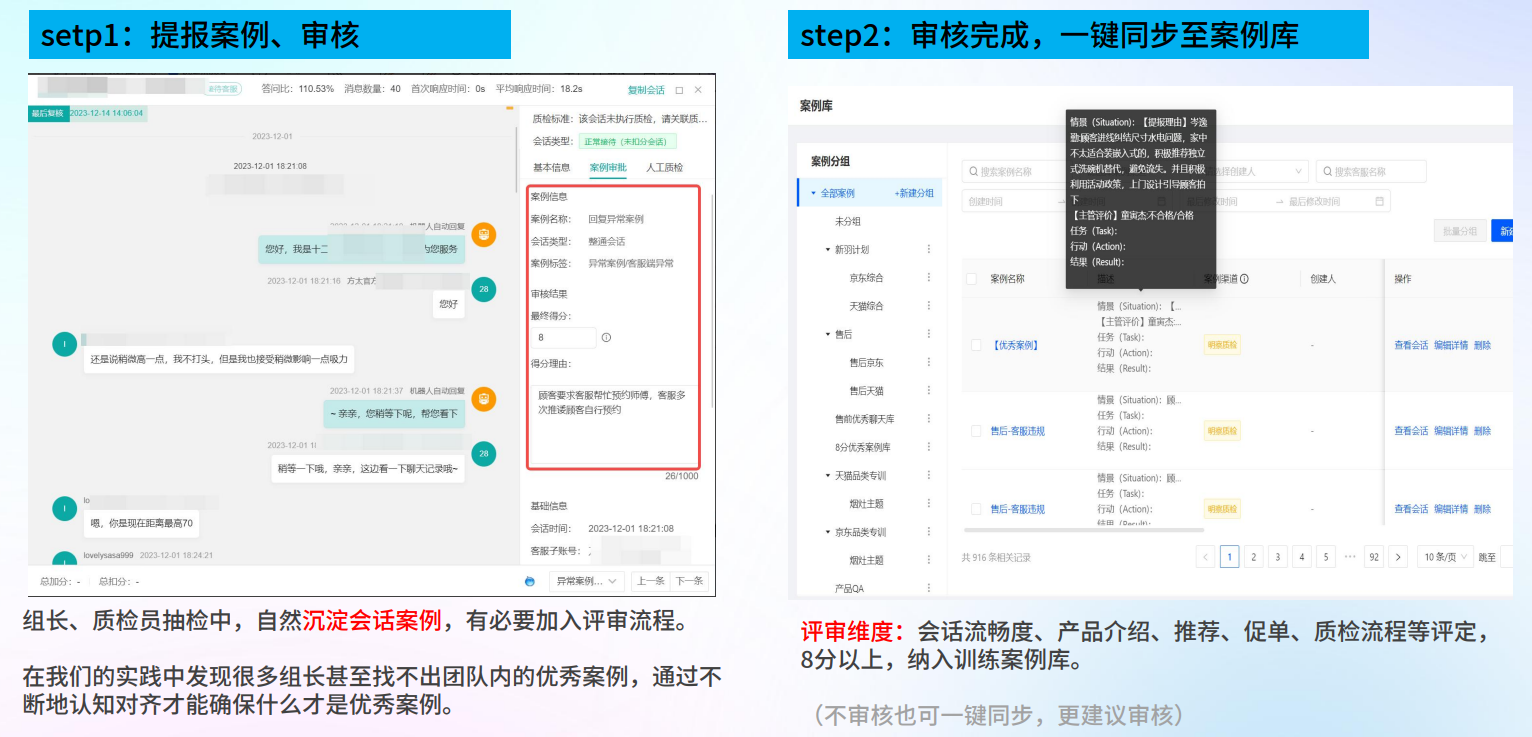Click search icon in 搜索案例名称 box
The width and height of the screenshot is (1532, 737).
pyautogui.click(x=973, y=172)
